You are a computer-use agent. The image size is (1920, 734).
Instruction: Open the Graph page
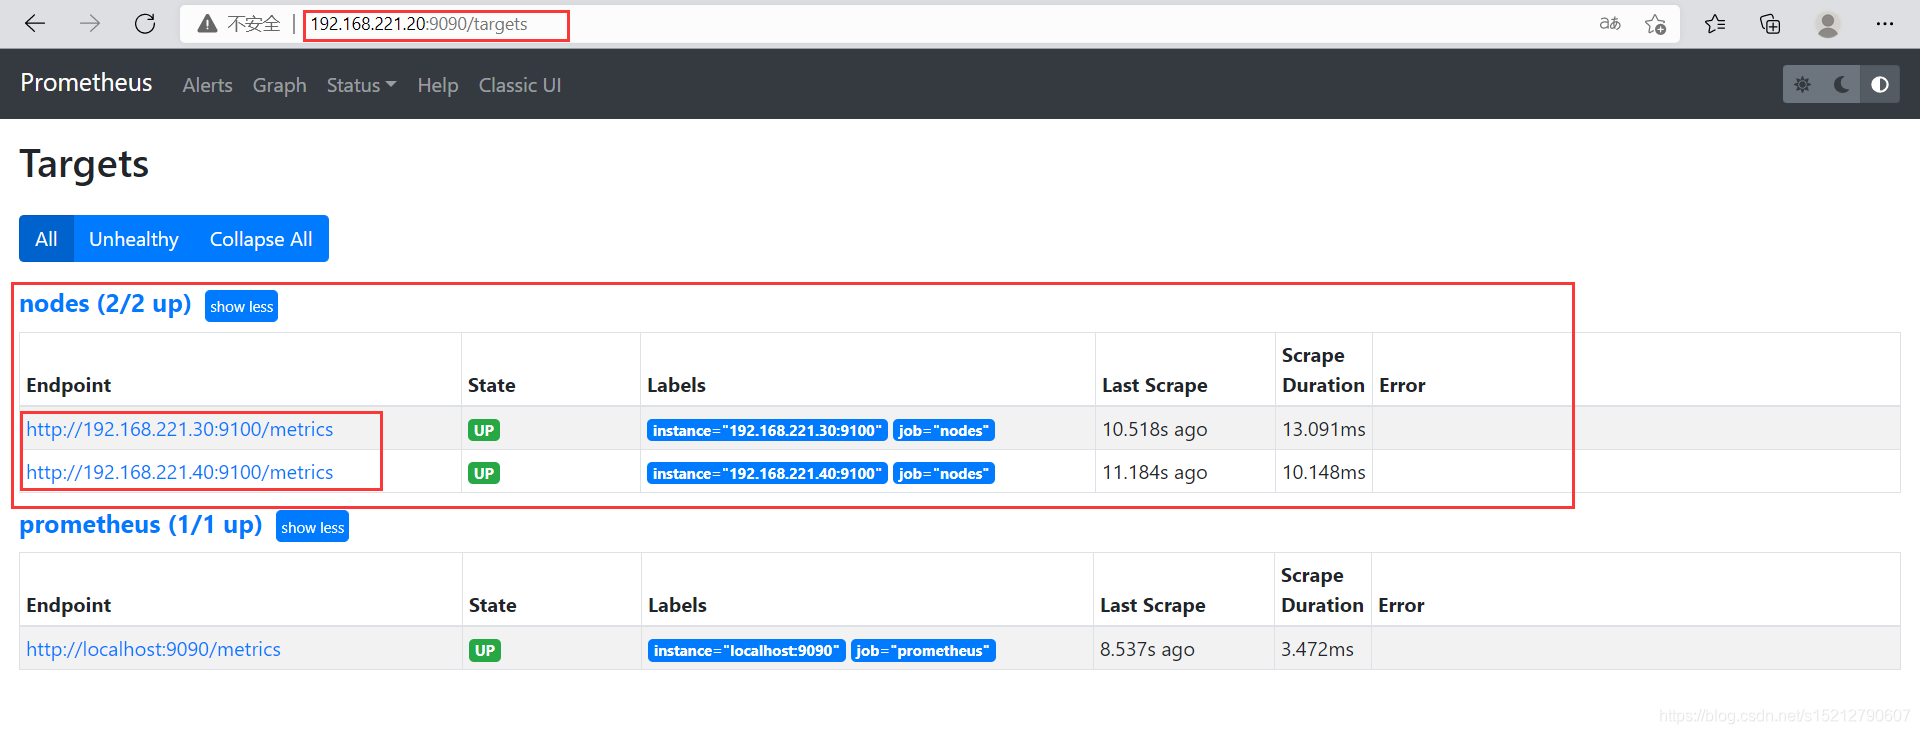point(279,86)
